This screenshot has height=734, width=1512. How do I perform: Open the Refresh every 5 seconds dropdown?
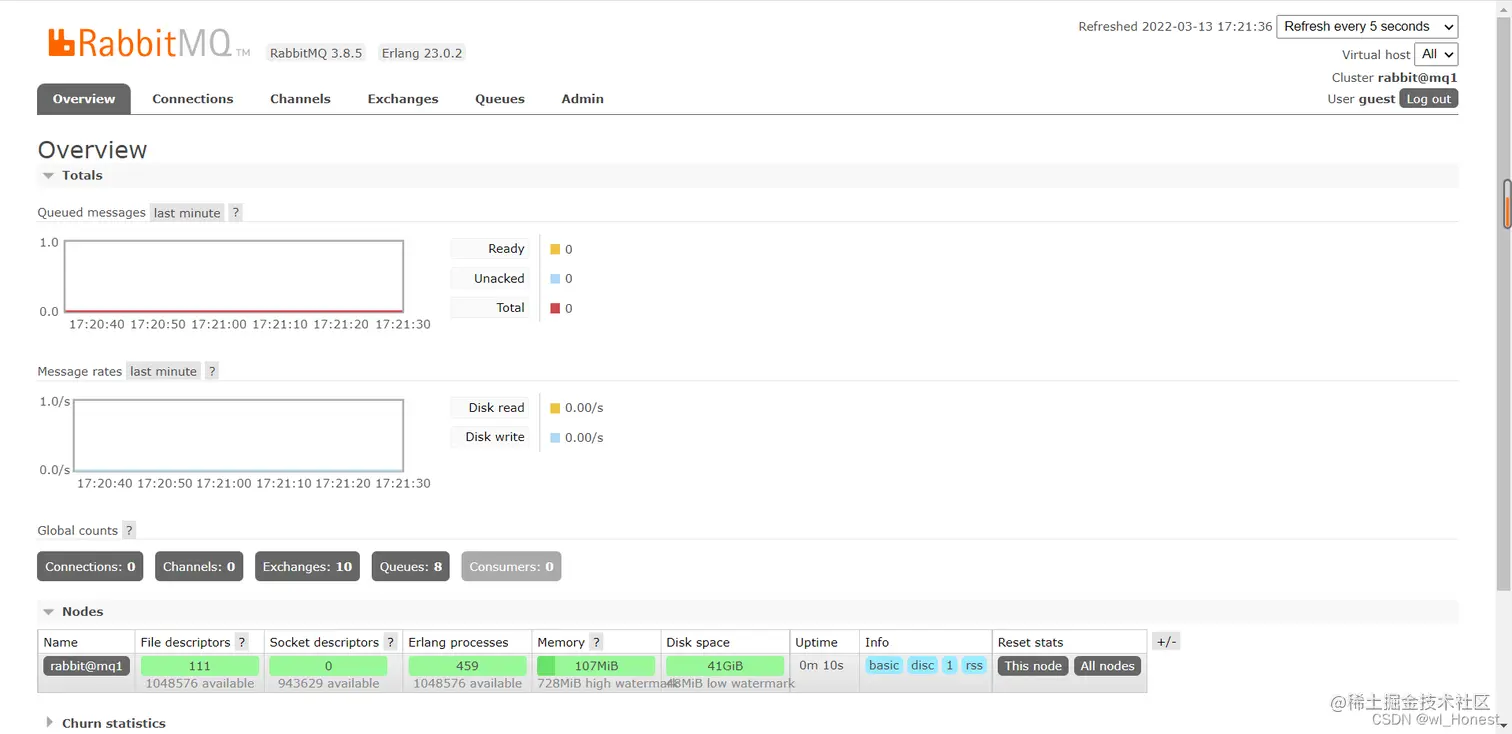tap(1367, 27)
